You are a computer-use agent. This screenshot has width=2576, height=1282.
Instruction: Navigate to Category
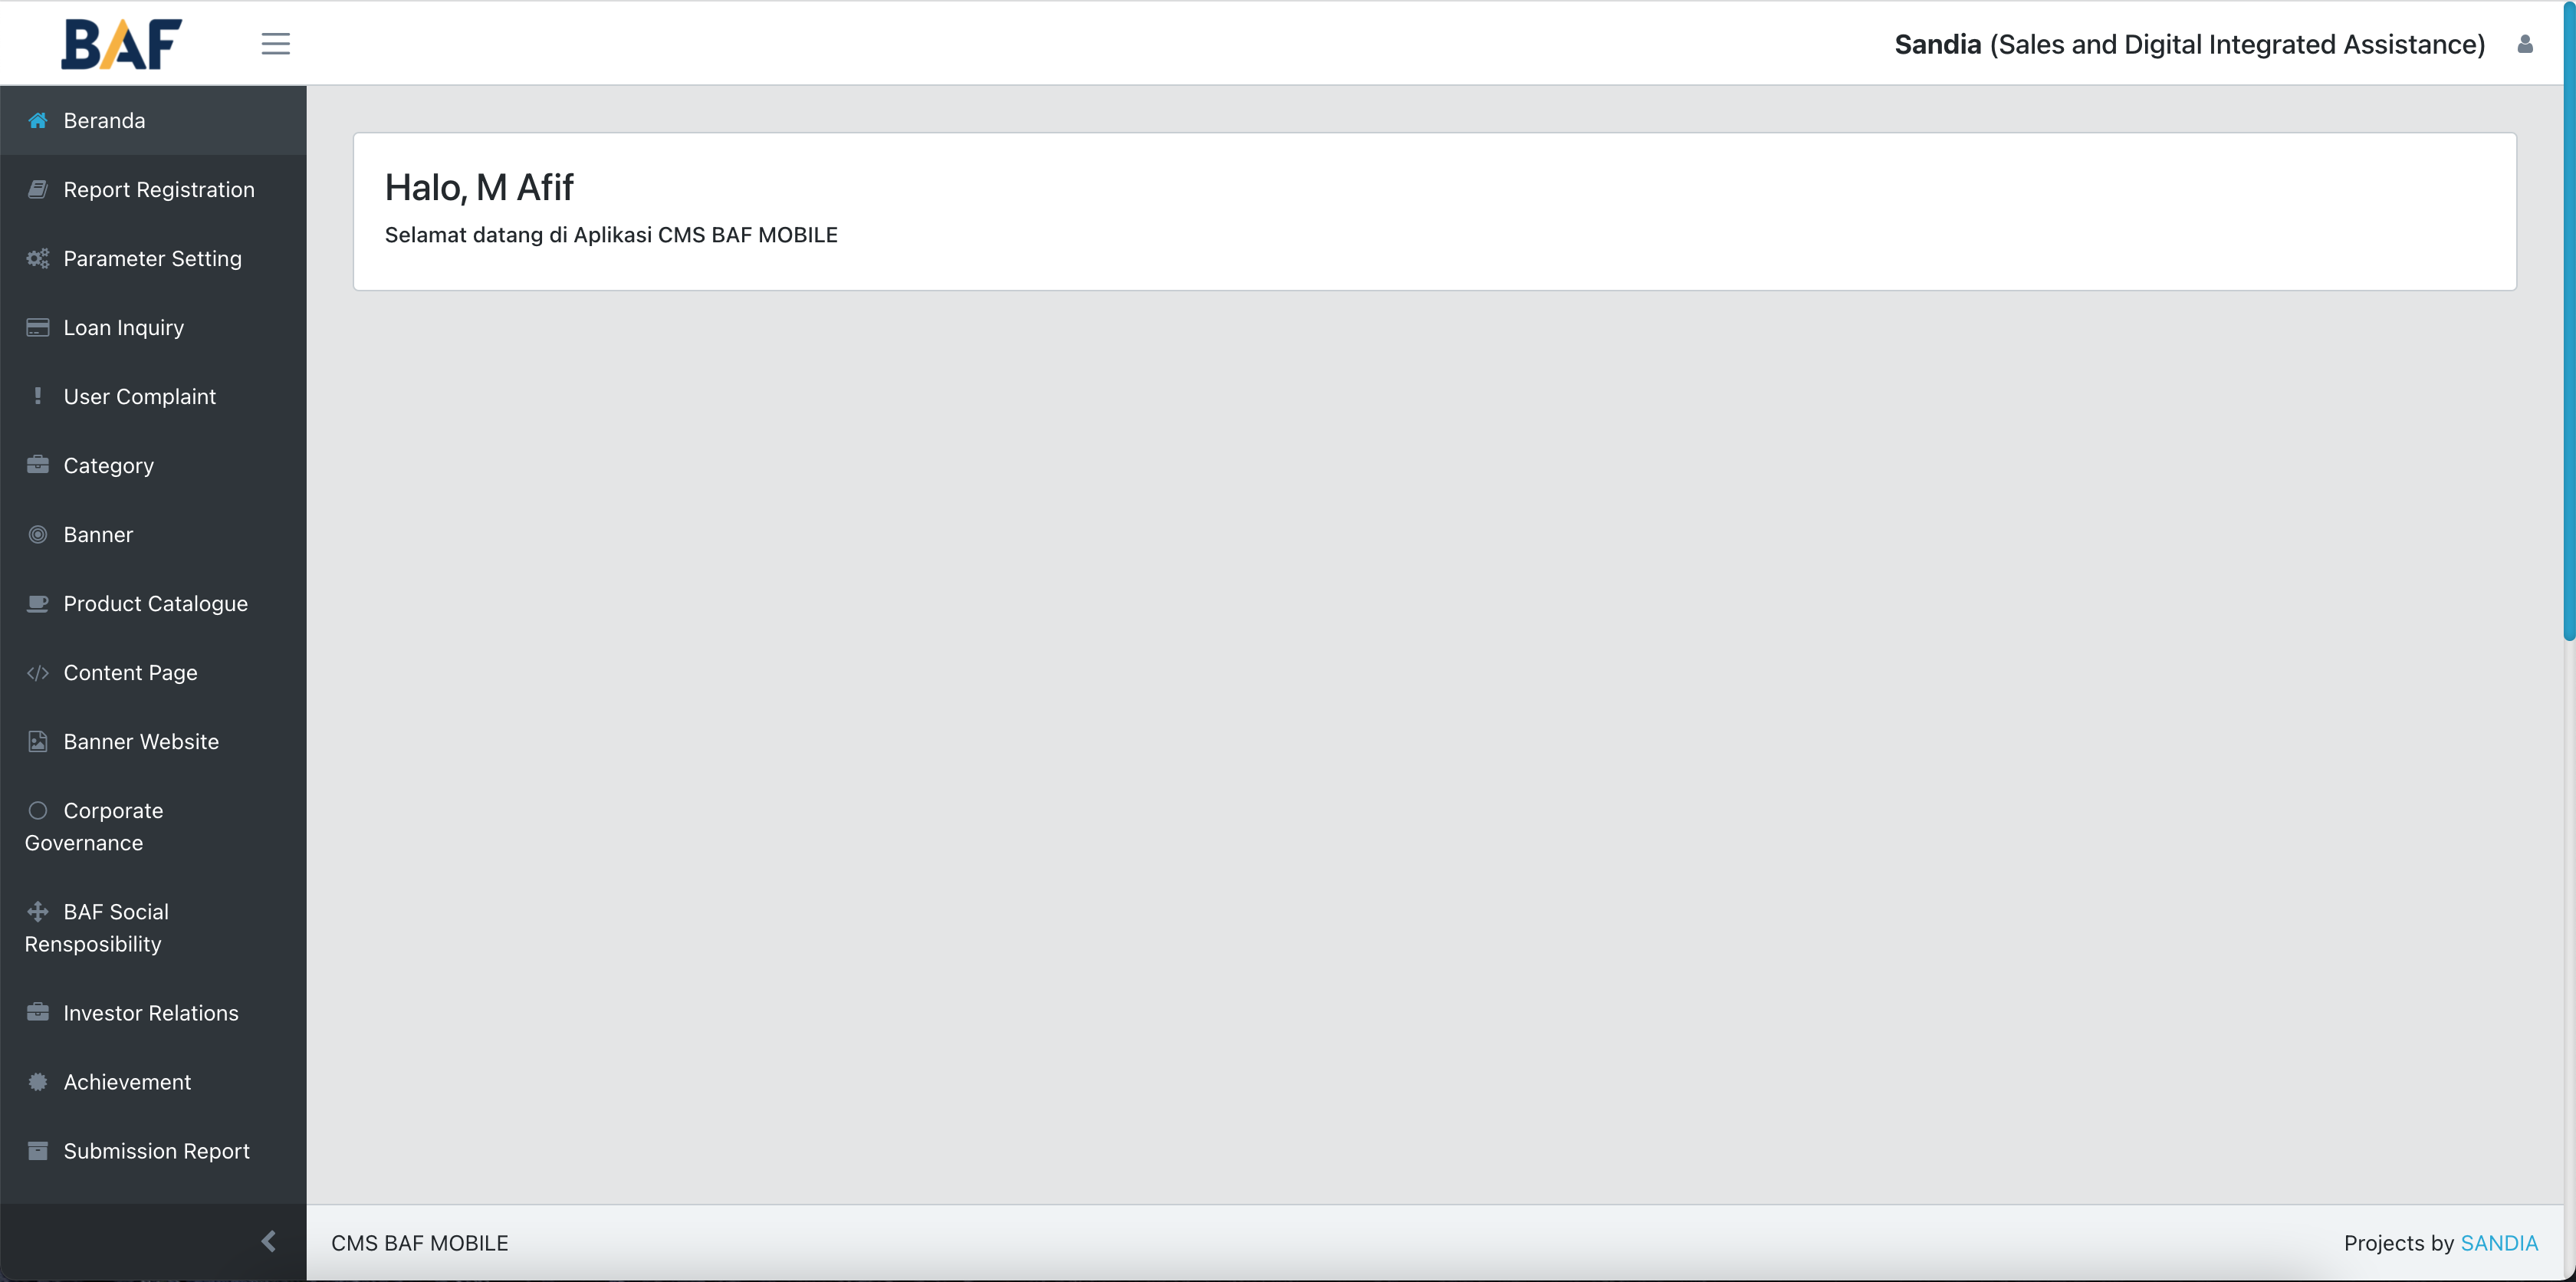153,465
